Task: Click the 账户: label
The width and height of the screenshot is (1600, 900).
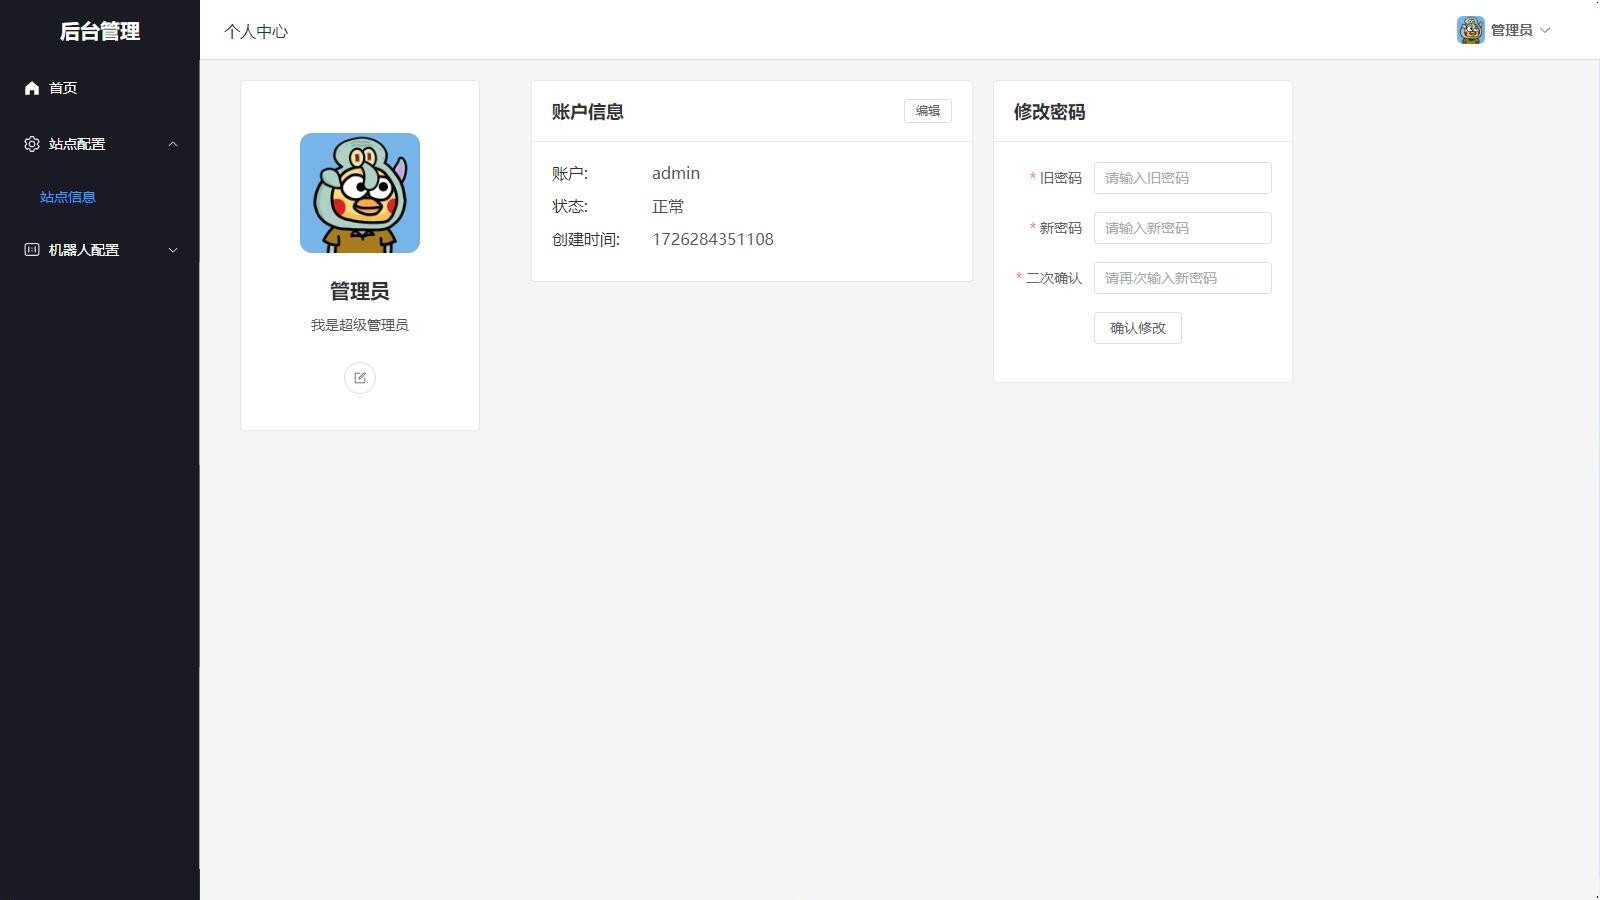Action: 570,173
